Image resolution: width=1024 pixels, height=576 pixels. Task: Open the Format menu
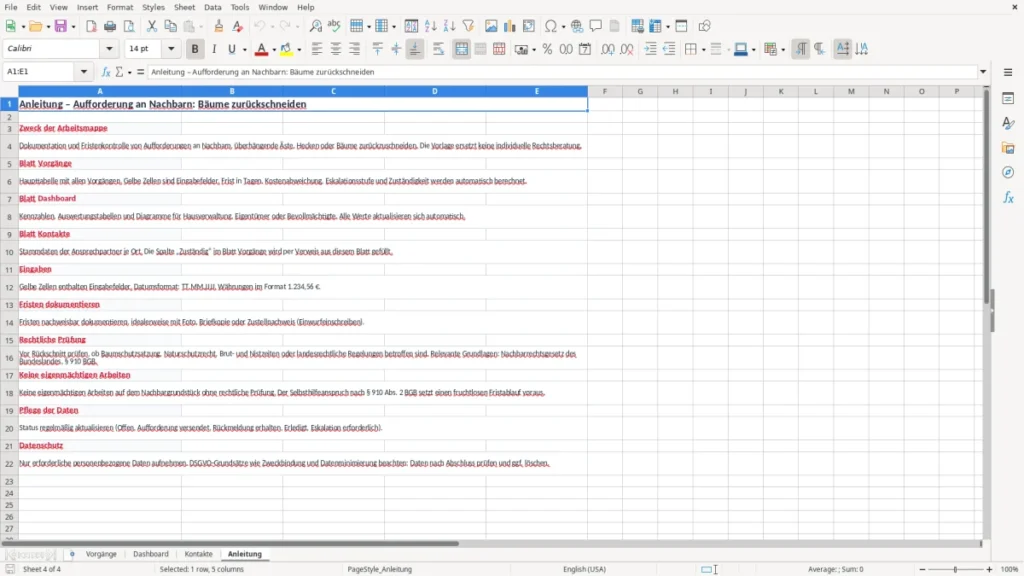[x=120, y=7]
